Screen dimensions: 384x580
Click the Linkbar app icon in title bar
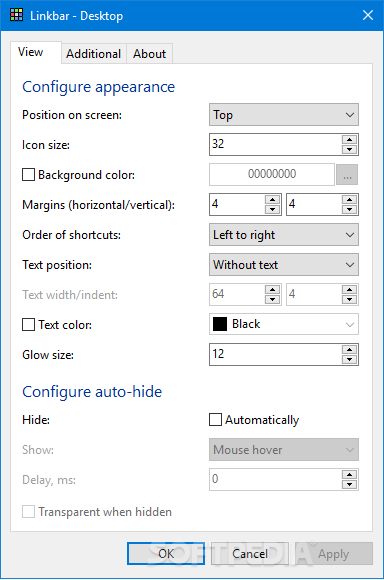(16, 15)
